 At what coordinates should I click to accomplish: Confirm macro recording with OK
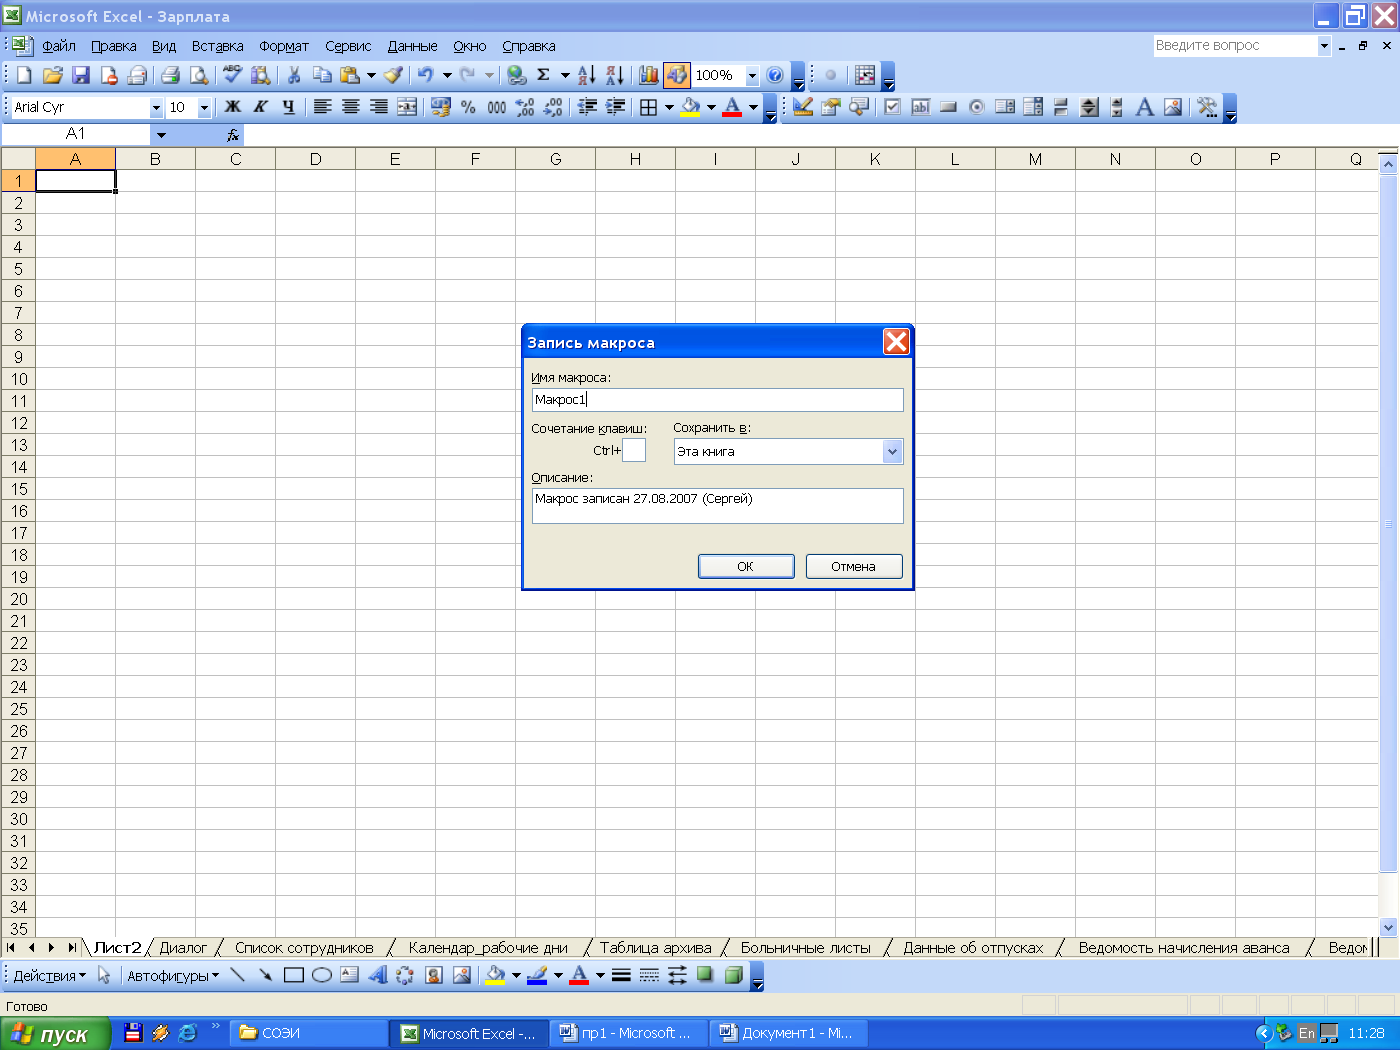(746, 566)
